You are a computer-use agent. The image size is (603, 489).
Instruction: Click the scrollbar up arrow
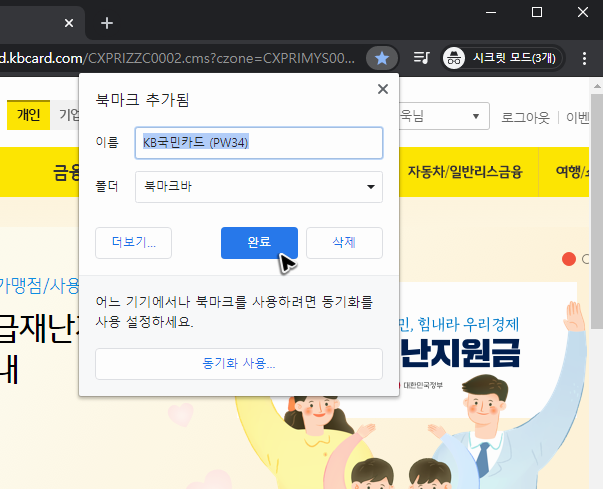596,86
